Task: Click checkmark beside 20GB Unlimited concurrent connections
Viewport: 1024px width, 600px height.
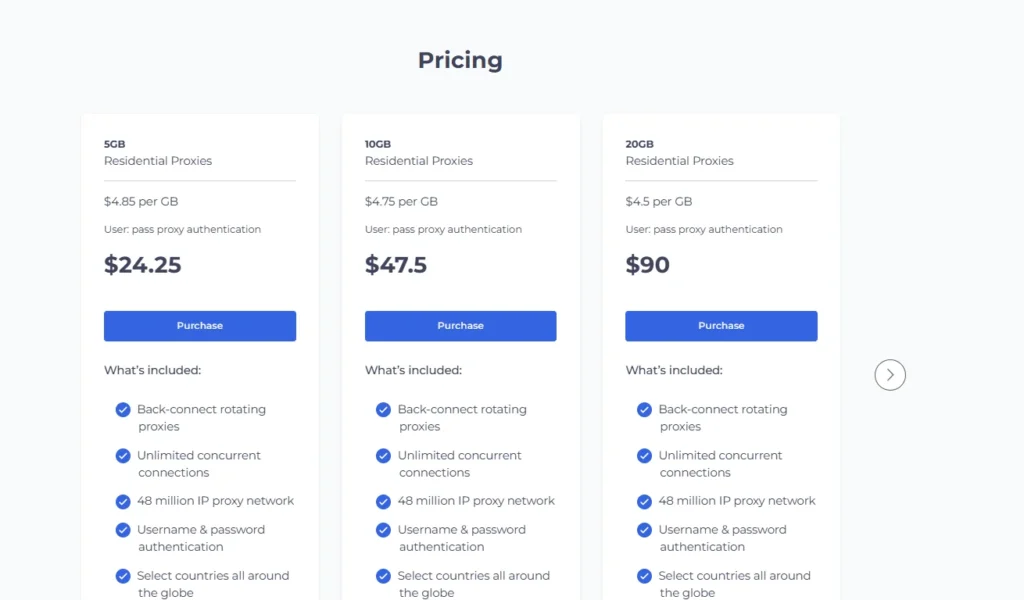Action: pyautogui.click(x=644, y=456)
